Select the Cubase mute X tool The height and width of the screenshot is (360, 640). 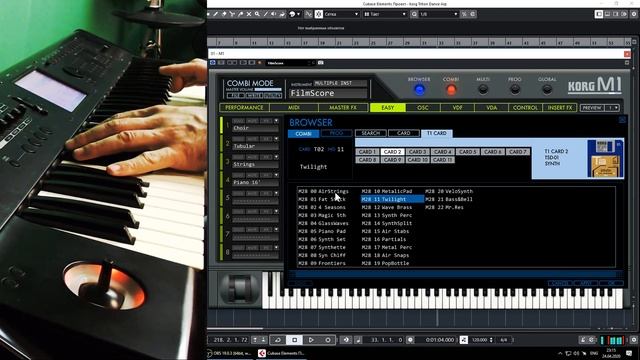click(249, 14)
